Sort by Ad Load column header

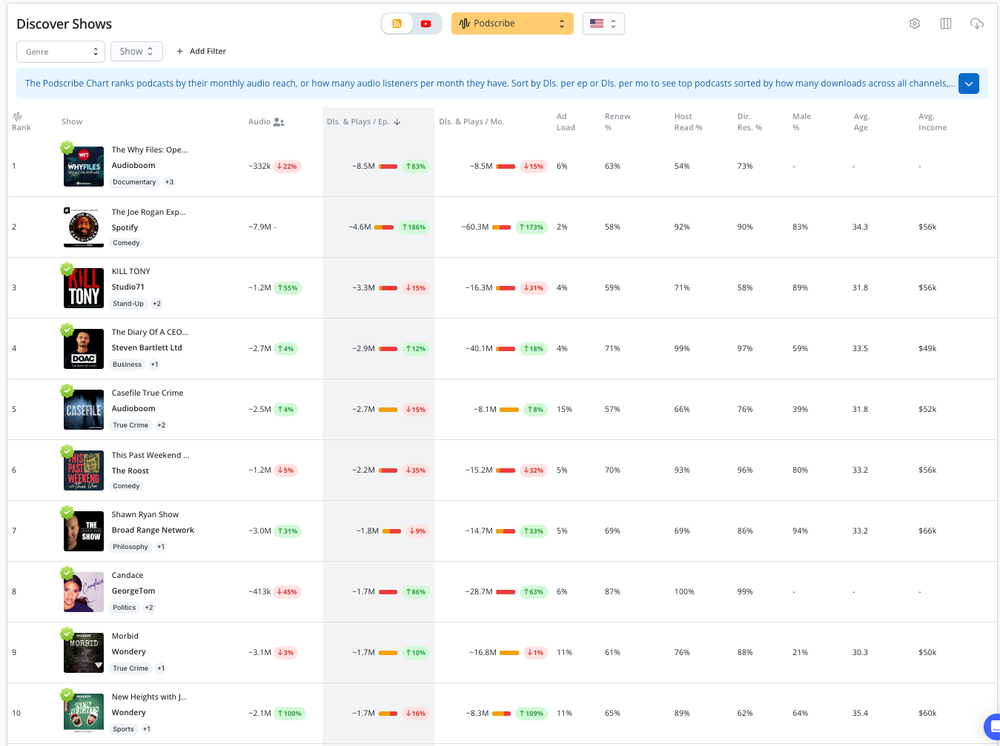click(x=566, y=122)
